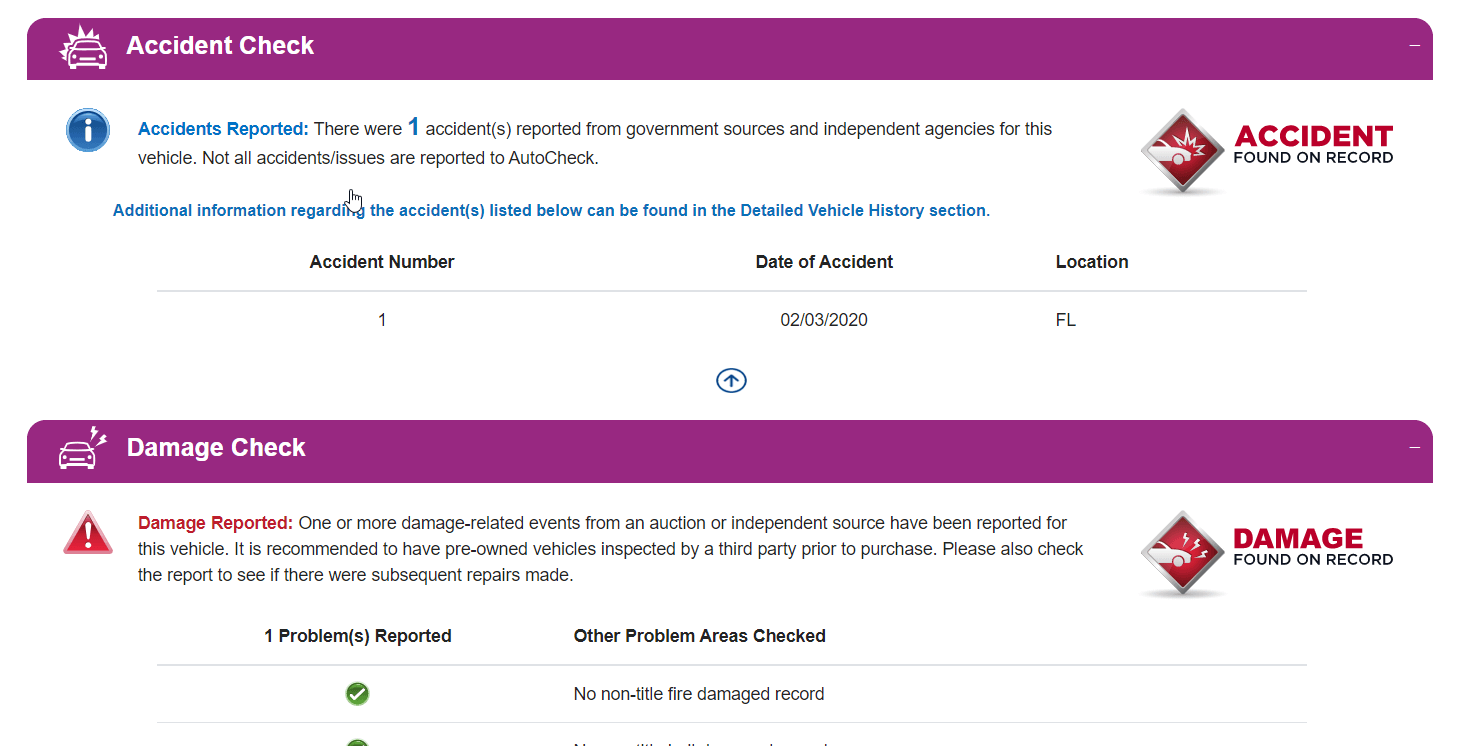The height and width of the screenshot is (746, 1473).
Task: Click the back-to-top arrow circle icon
Action: pyautogui.click(x=731, y=381)
